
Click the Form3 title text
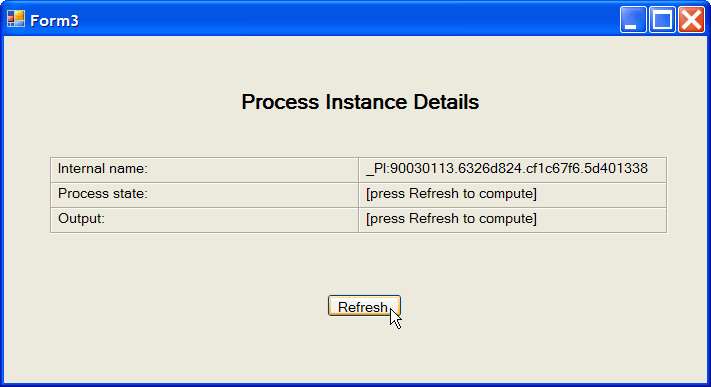(x=54, y=20)
